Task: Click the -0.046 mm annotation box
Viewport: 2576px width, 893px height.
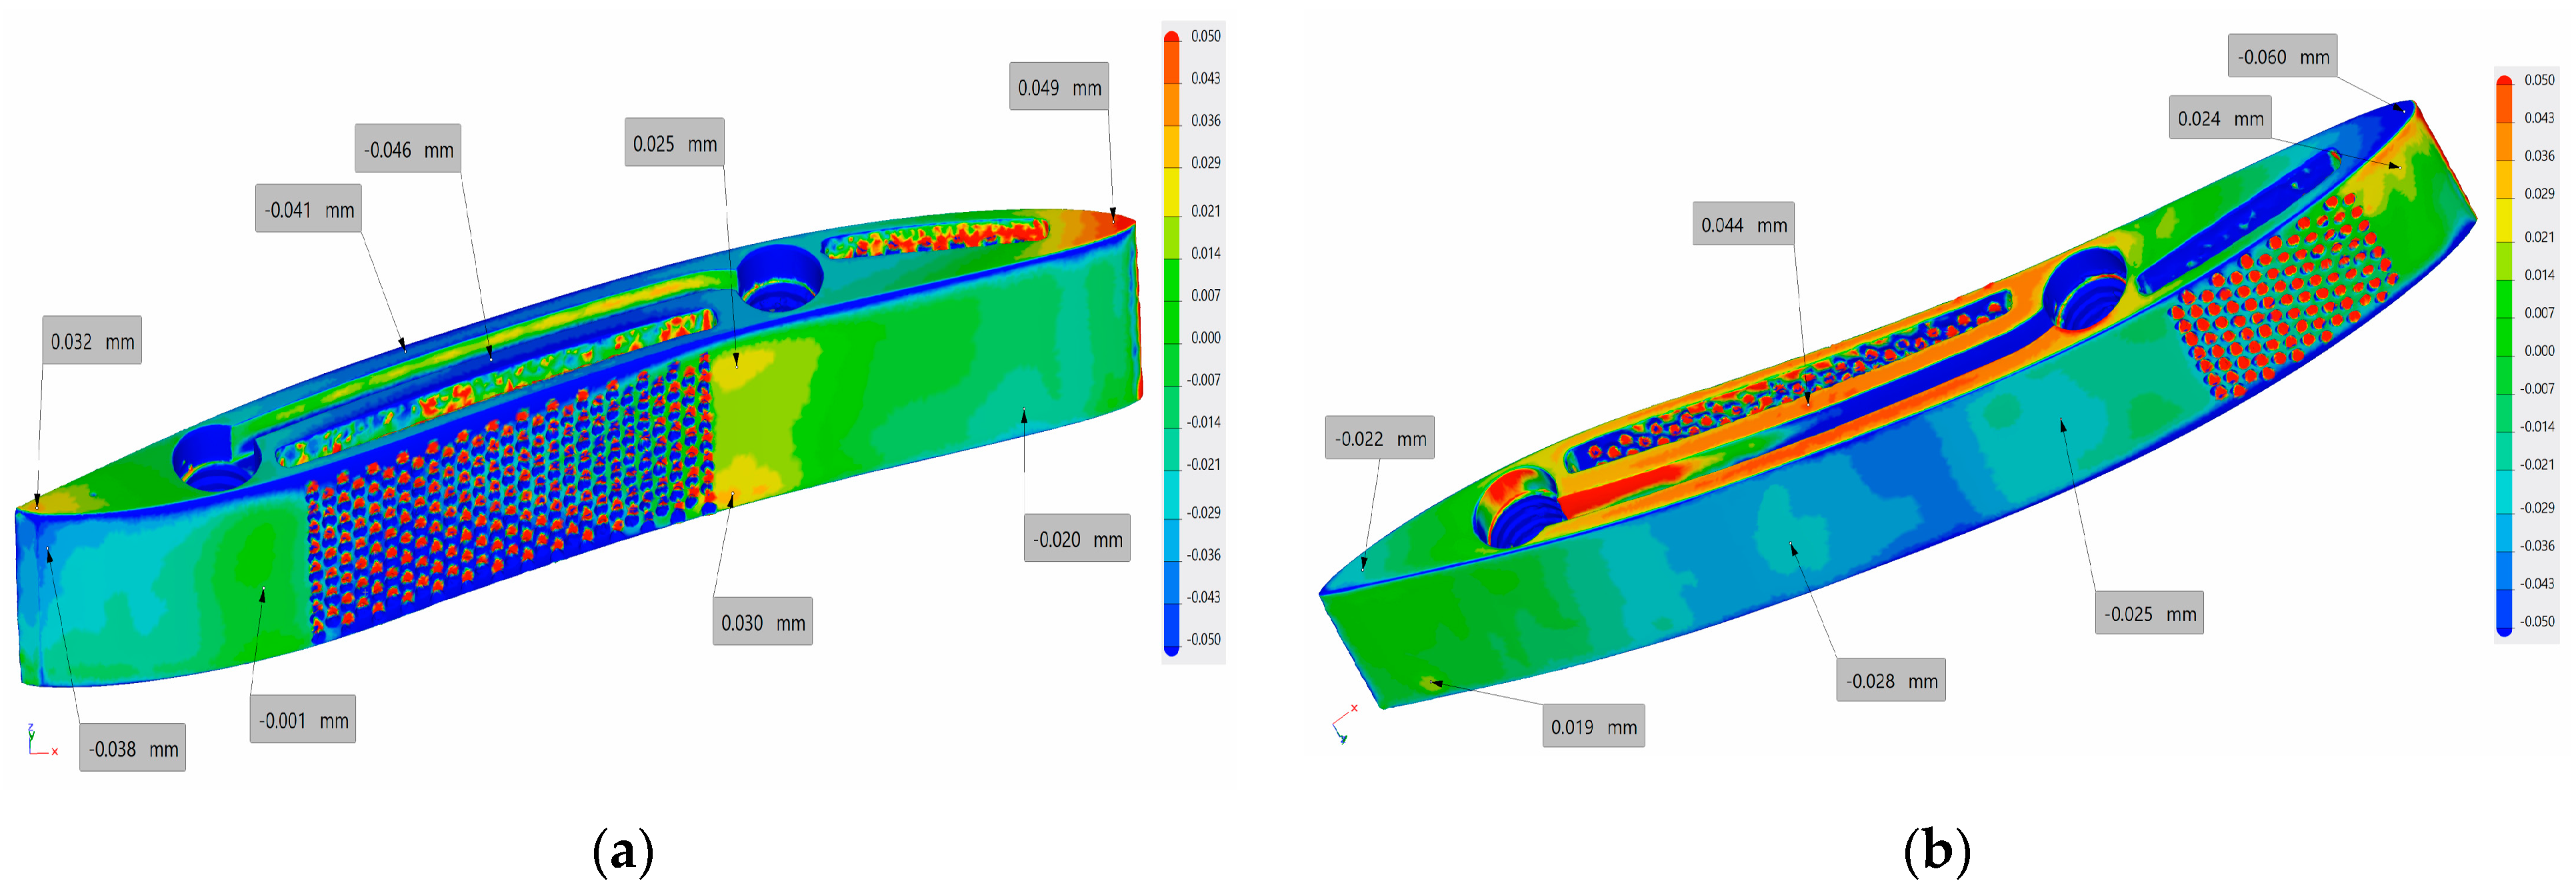Action: [x=408, y=149]
